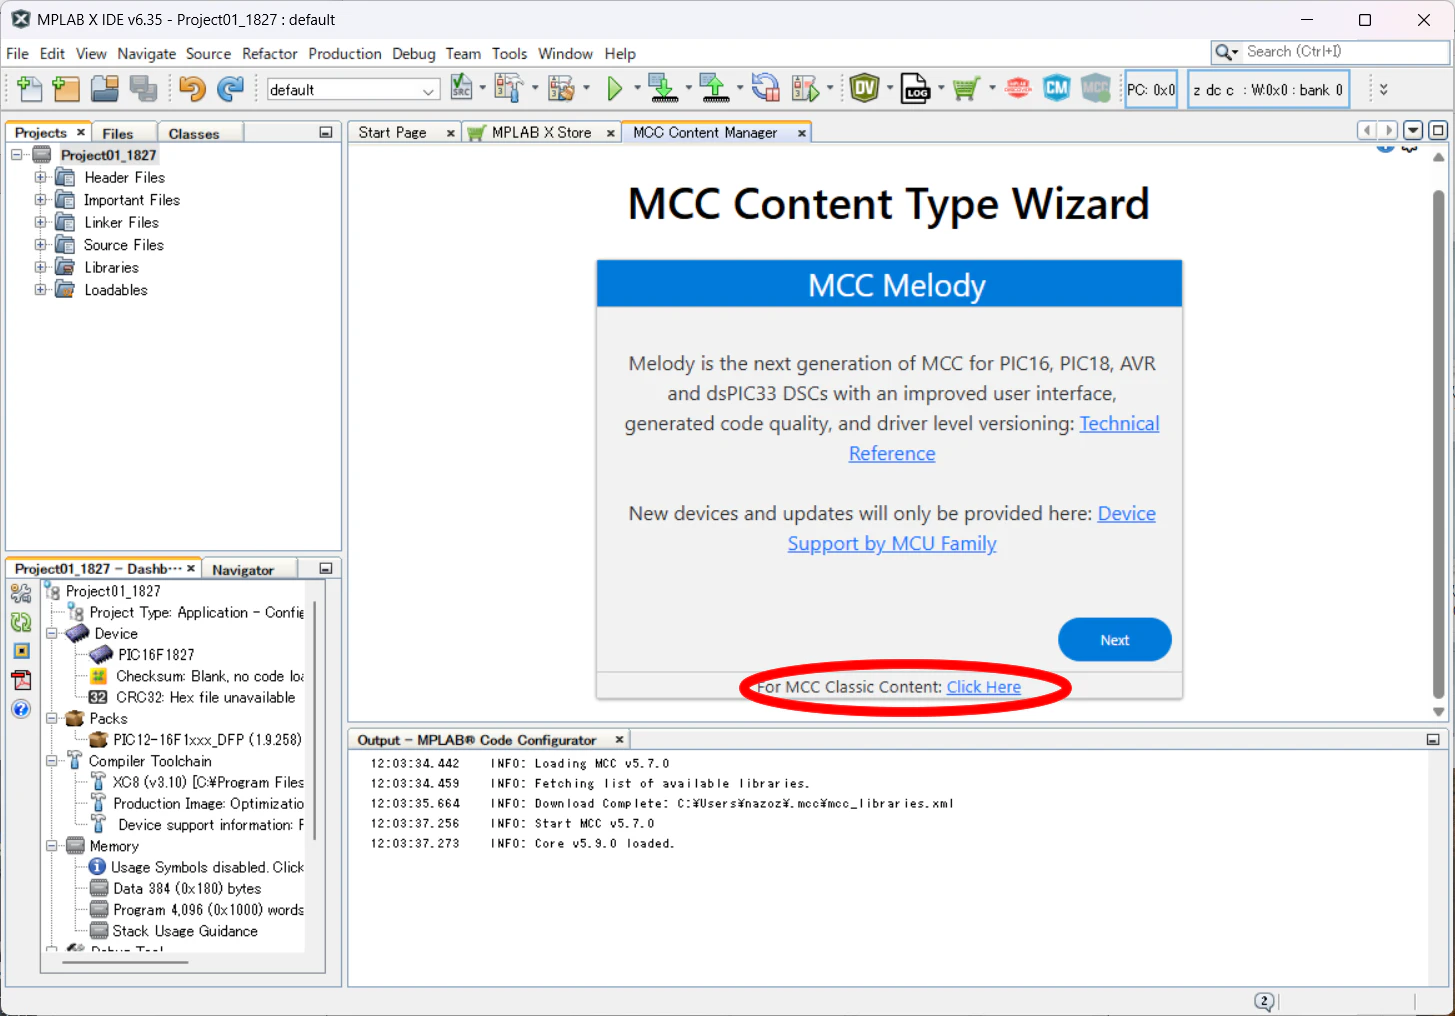The image size is (1455, 1016).
Task: Expand the Linker Files folder
Action: [40, 223]
